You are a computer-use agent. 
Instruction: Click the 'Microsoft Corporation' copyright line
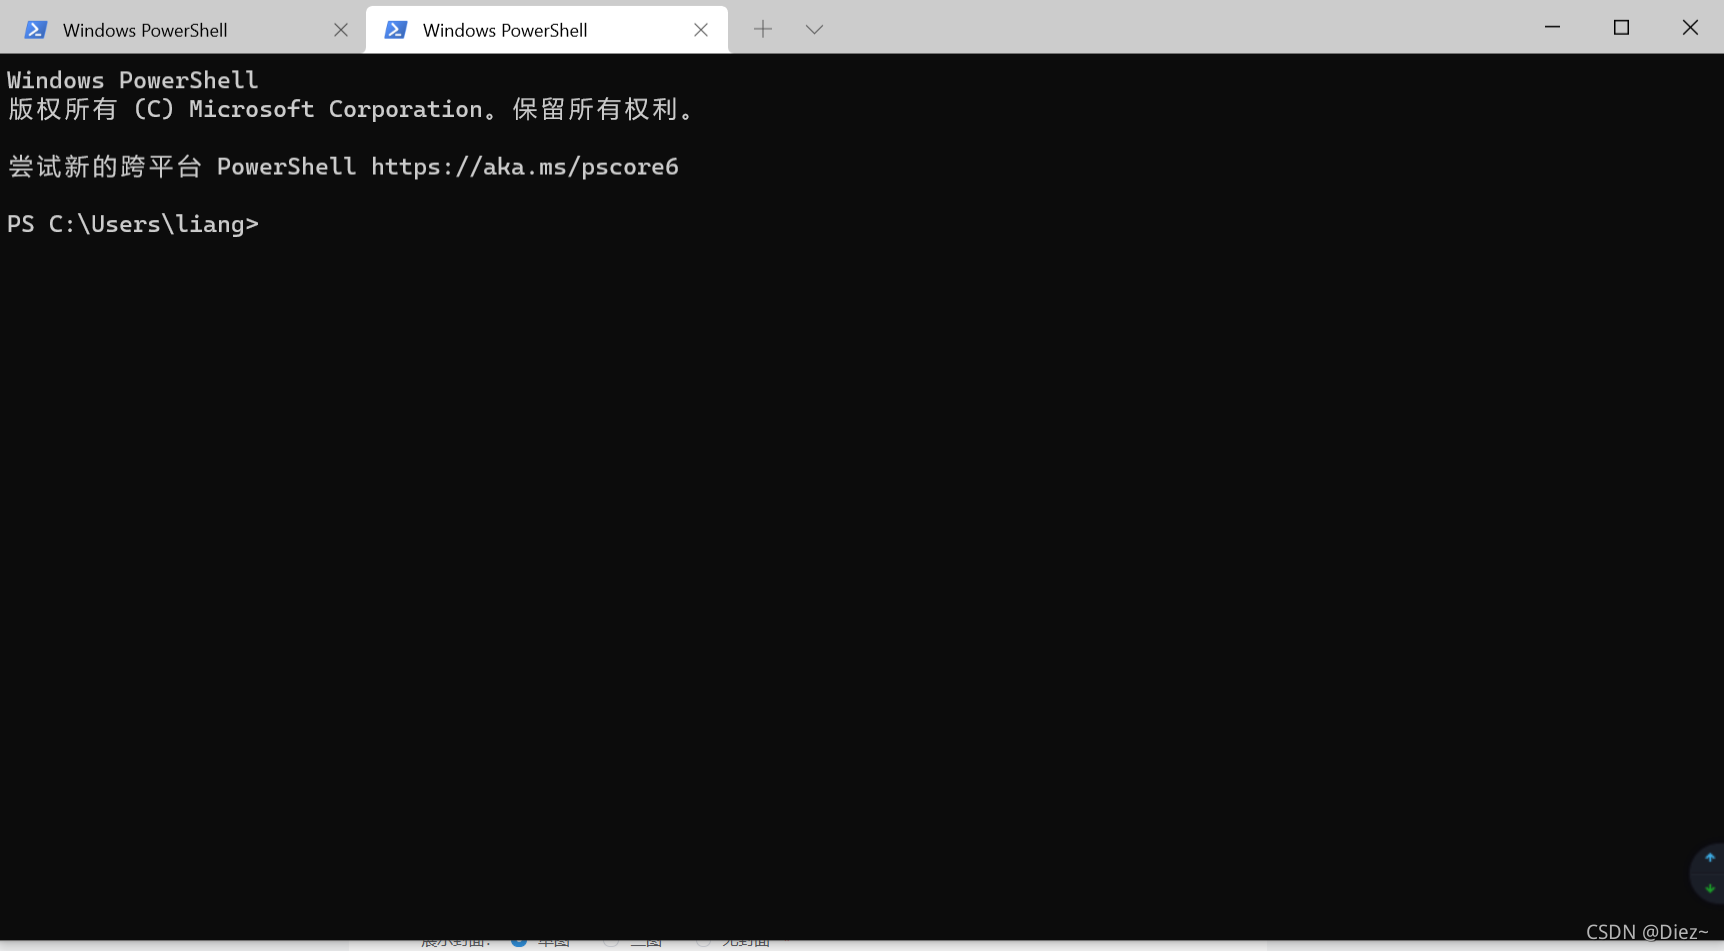[350, 109]
